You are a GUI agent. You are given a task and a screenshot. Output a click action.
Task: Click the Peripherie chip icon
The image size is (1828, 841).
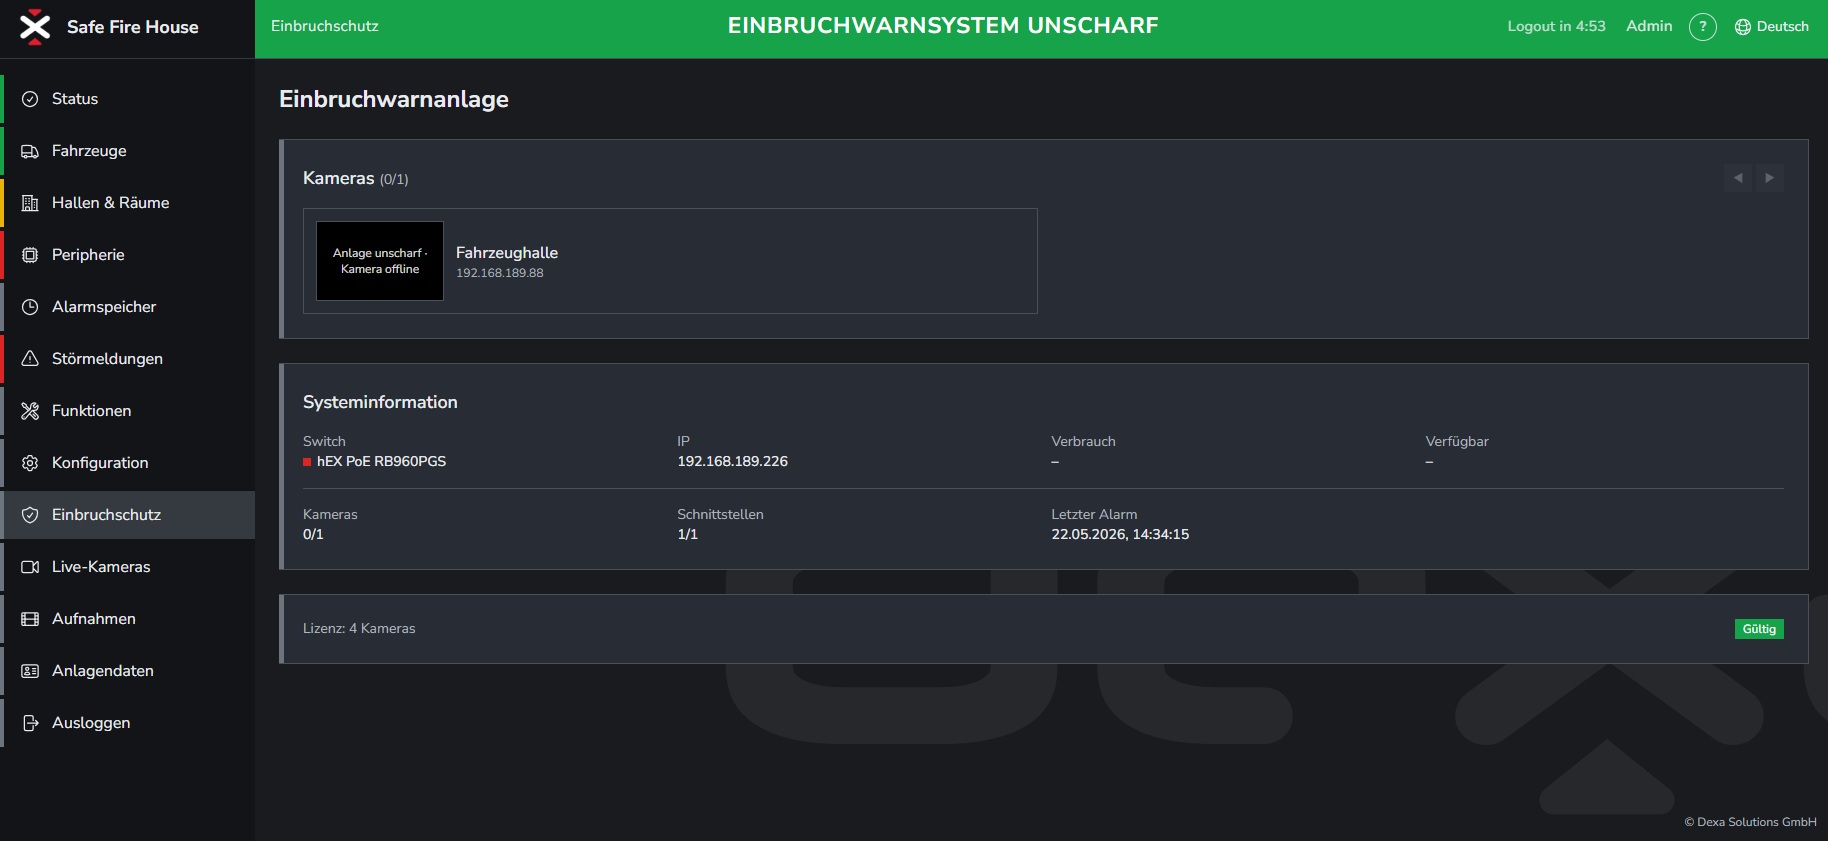click(30, 255)
